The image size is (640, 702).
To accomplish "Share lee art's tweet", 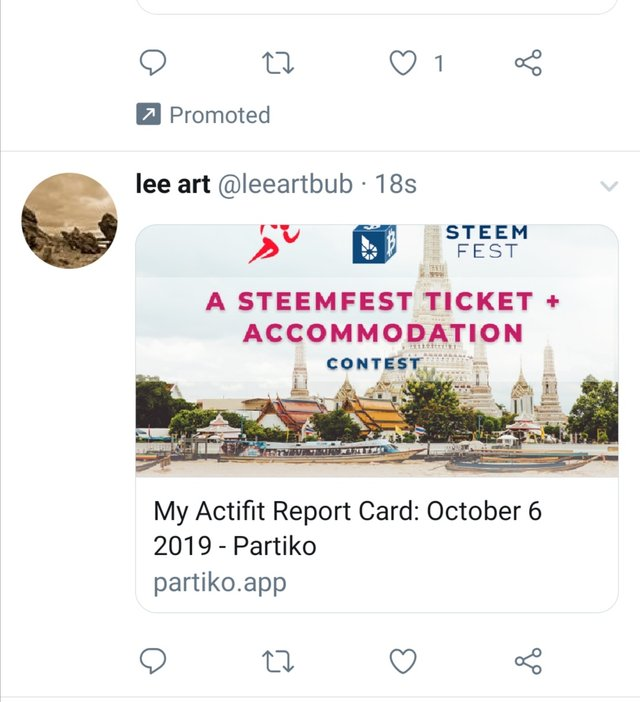I will [528, 660].
